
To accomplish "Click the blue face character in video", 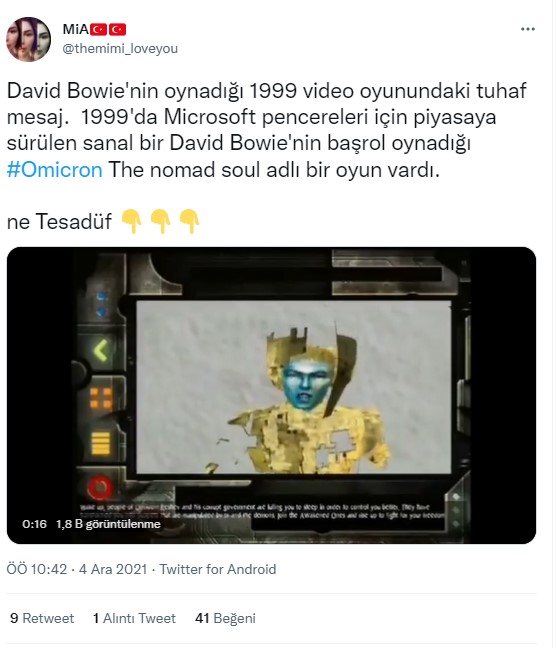I will click(306, 383).
